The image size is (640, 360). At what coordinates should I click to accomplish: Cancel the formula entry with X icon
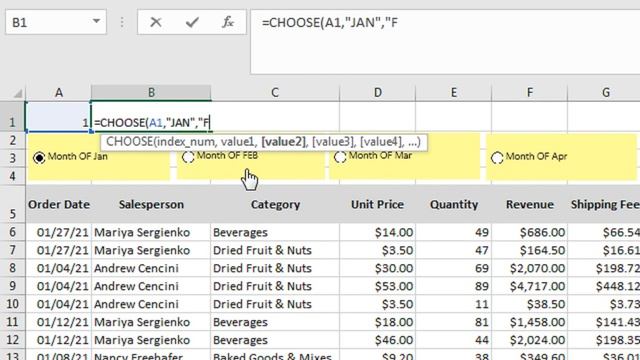[156, 22]
